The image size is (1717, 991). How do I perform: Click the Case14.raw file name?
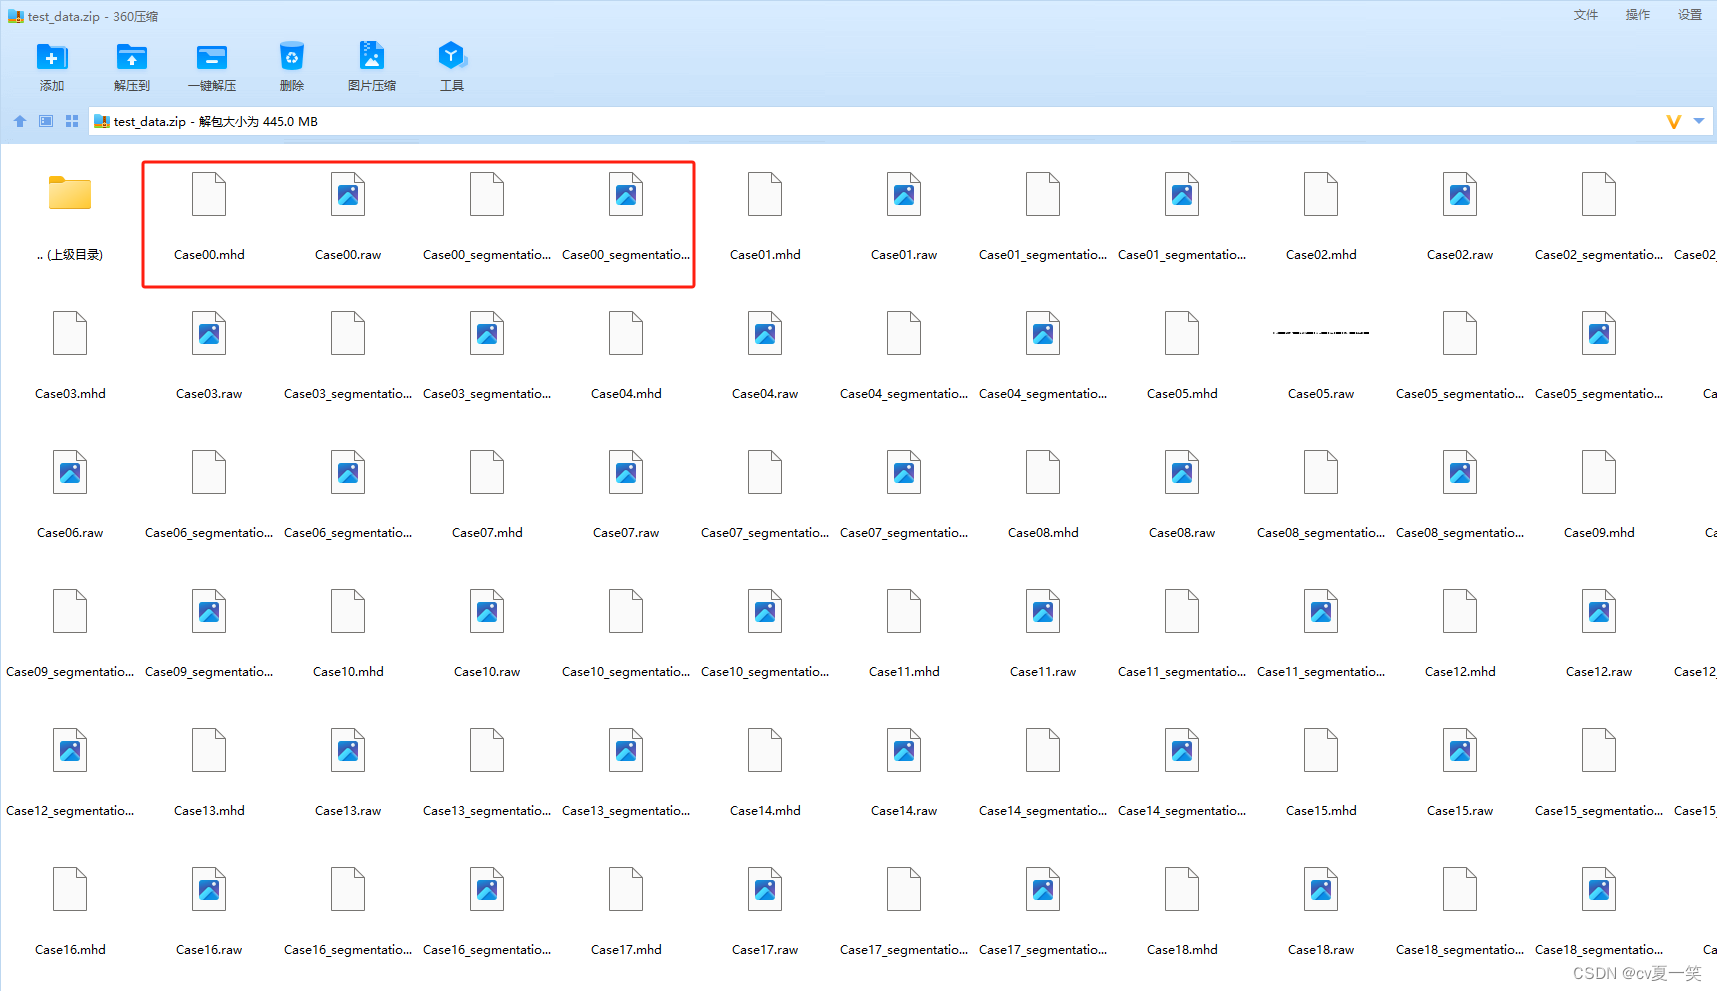904,811
